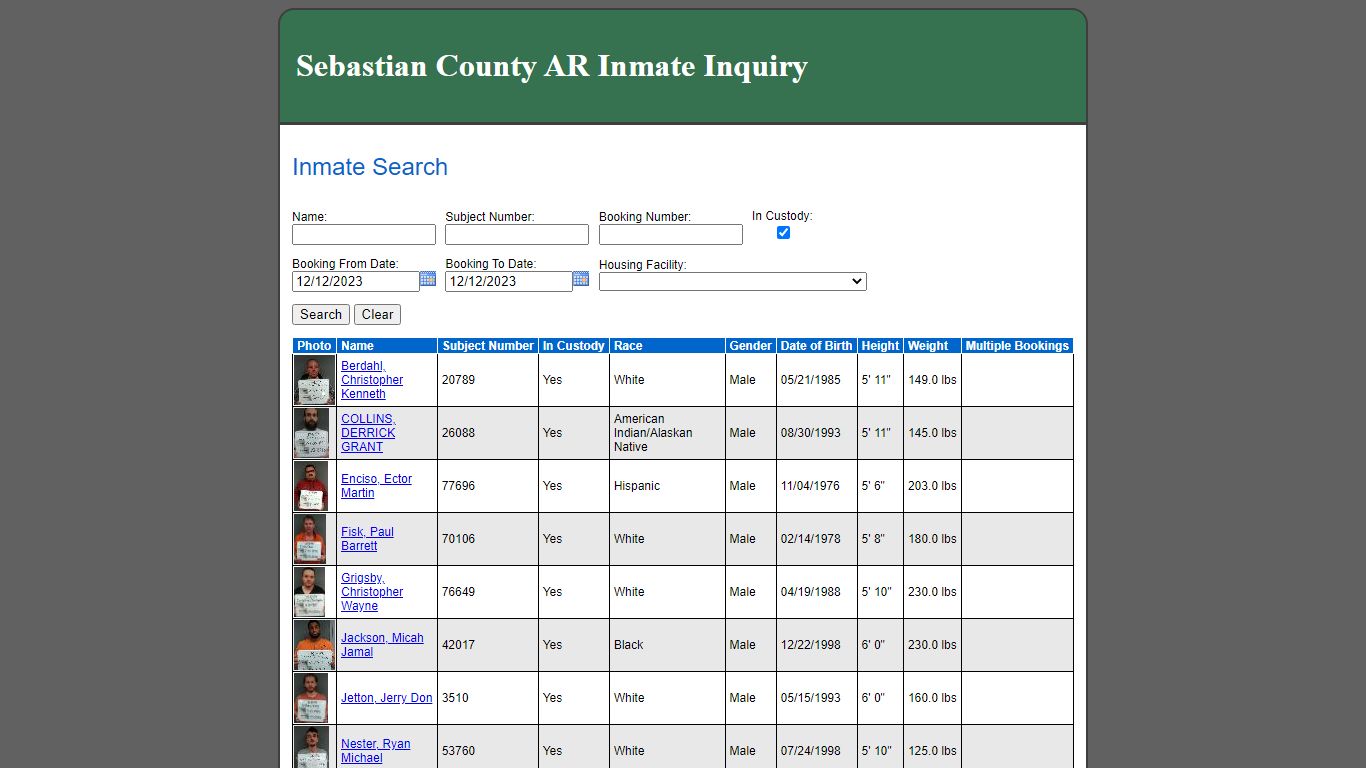Screen dimensions: 1366x768
Task: Click Jackson's mugshot thumbnail
Action: pyautogui.click(x=314, y=645)
